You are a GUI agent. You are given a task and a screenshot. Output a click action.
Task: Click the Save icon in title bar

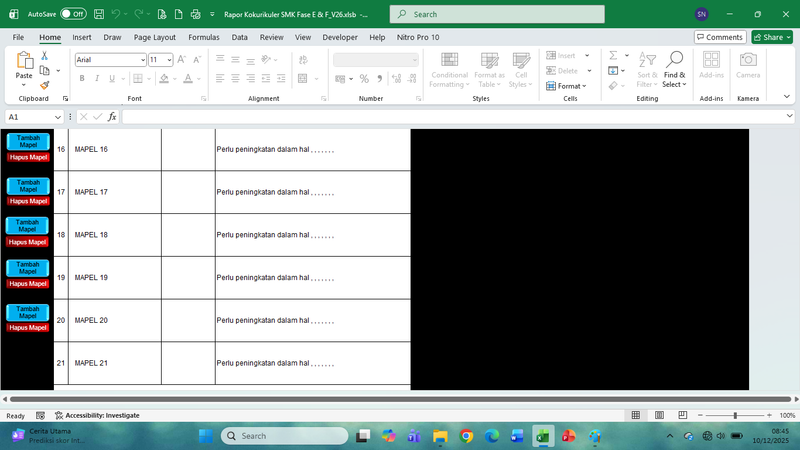click(96, 15)
